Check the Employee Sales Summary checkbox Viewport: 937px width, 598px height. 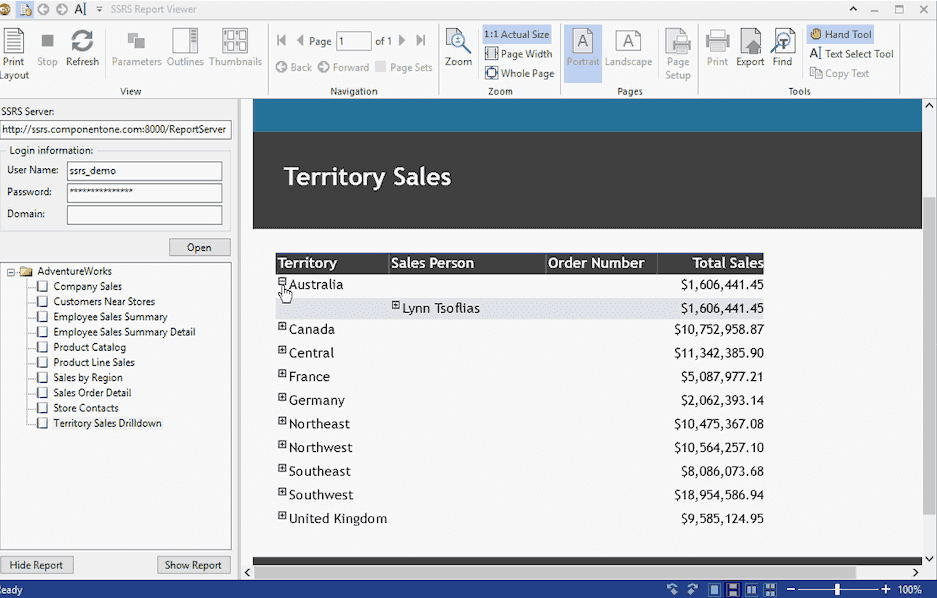42,317
